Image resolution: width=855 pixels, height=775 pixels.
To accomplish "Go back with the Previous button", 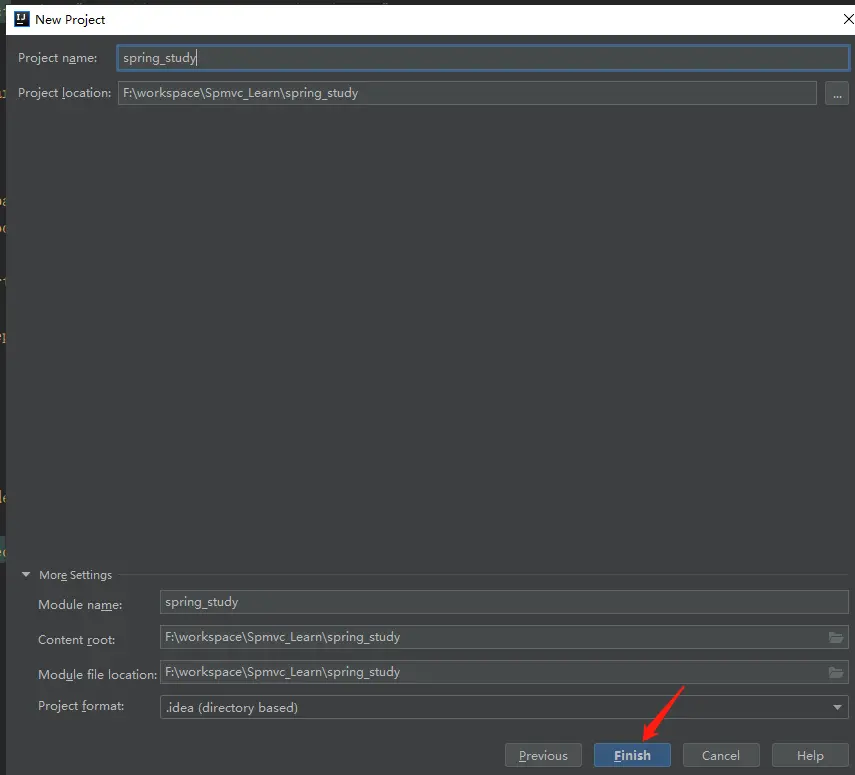I will pyautogui.click(x=543, y=755).
